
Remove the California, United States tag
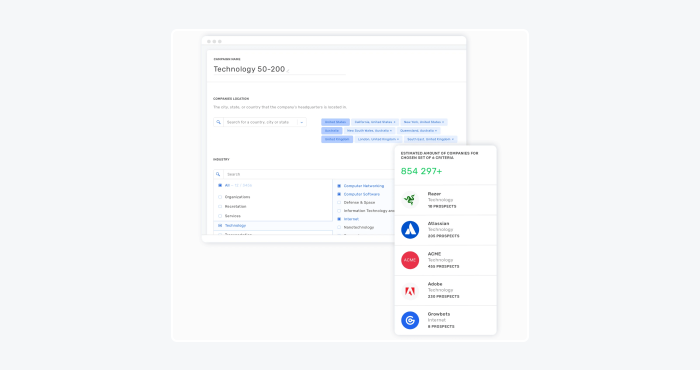pos(395,122)
